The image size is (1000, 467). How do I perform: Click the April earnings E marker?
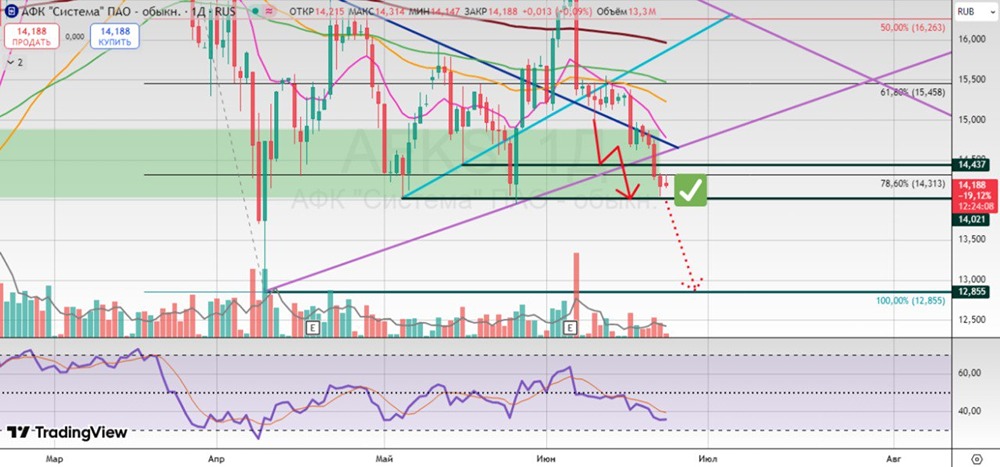tap(312, 328)
